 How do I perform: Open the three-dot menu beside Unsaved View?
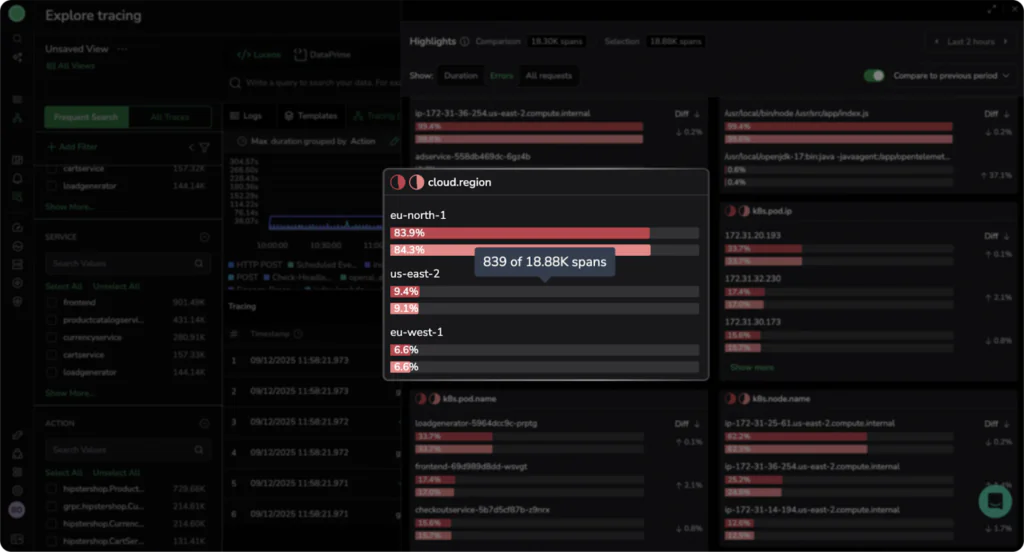123,48
